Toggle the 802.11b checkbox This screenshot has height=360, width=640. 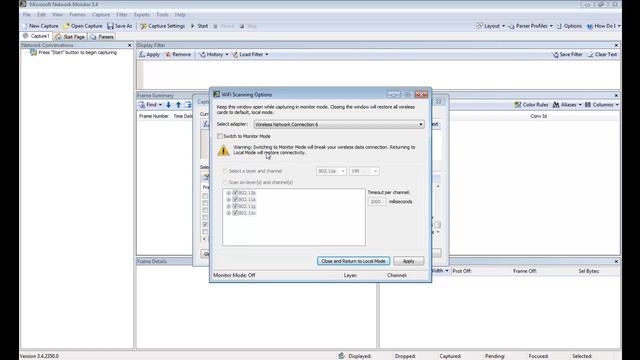pos(235,193)
